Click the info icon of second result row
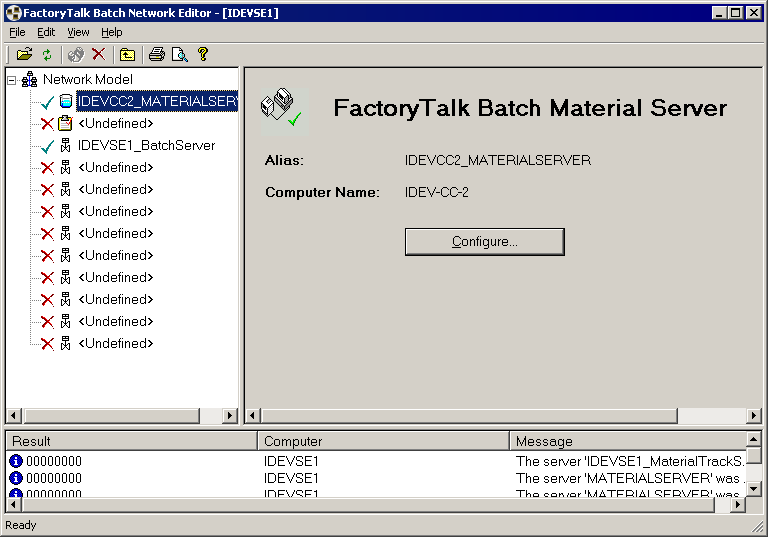 pyautogui.click(x=16, y=478)
